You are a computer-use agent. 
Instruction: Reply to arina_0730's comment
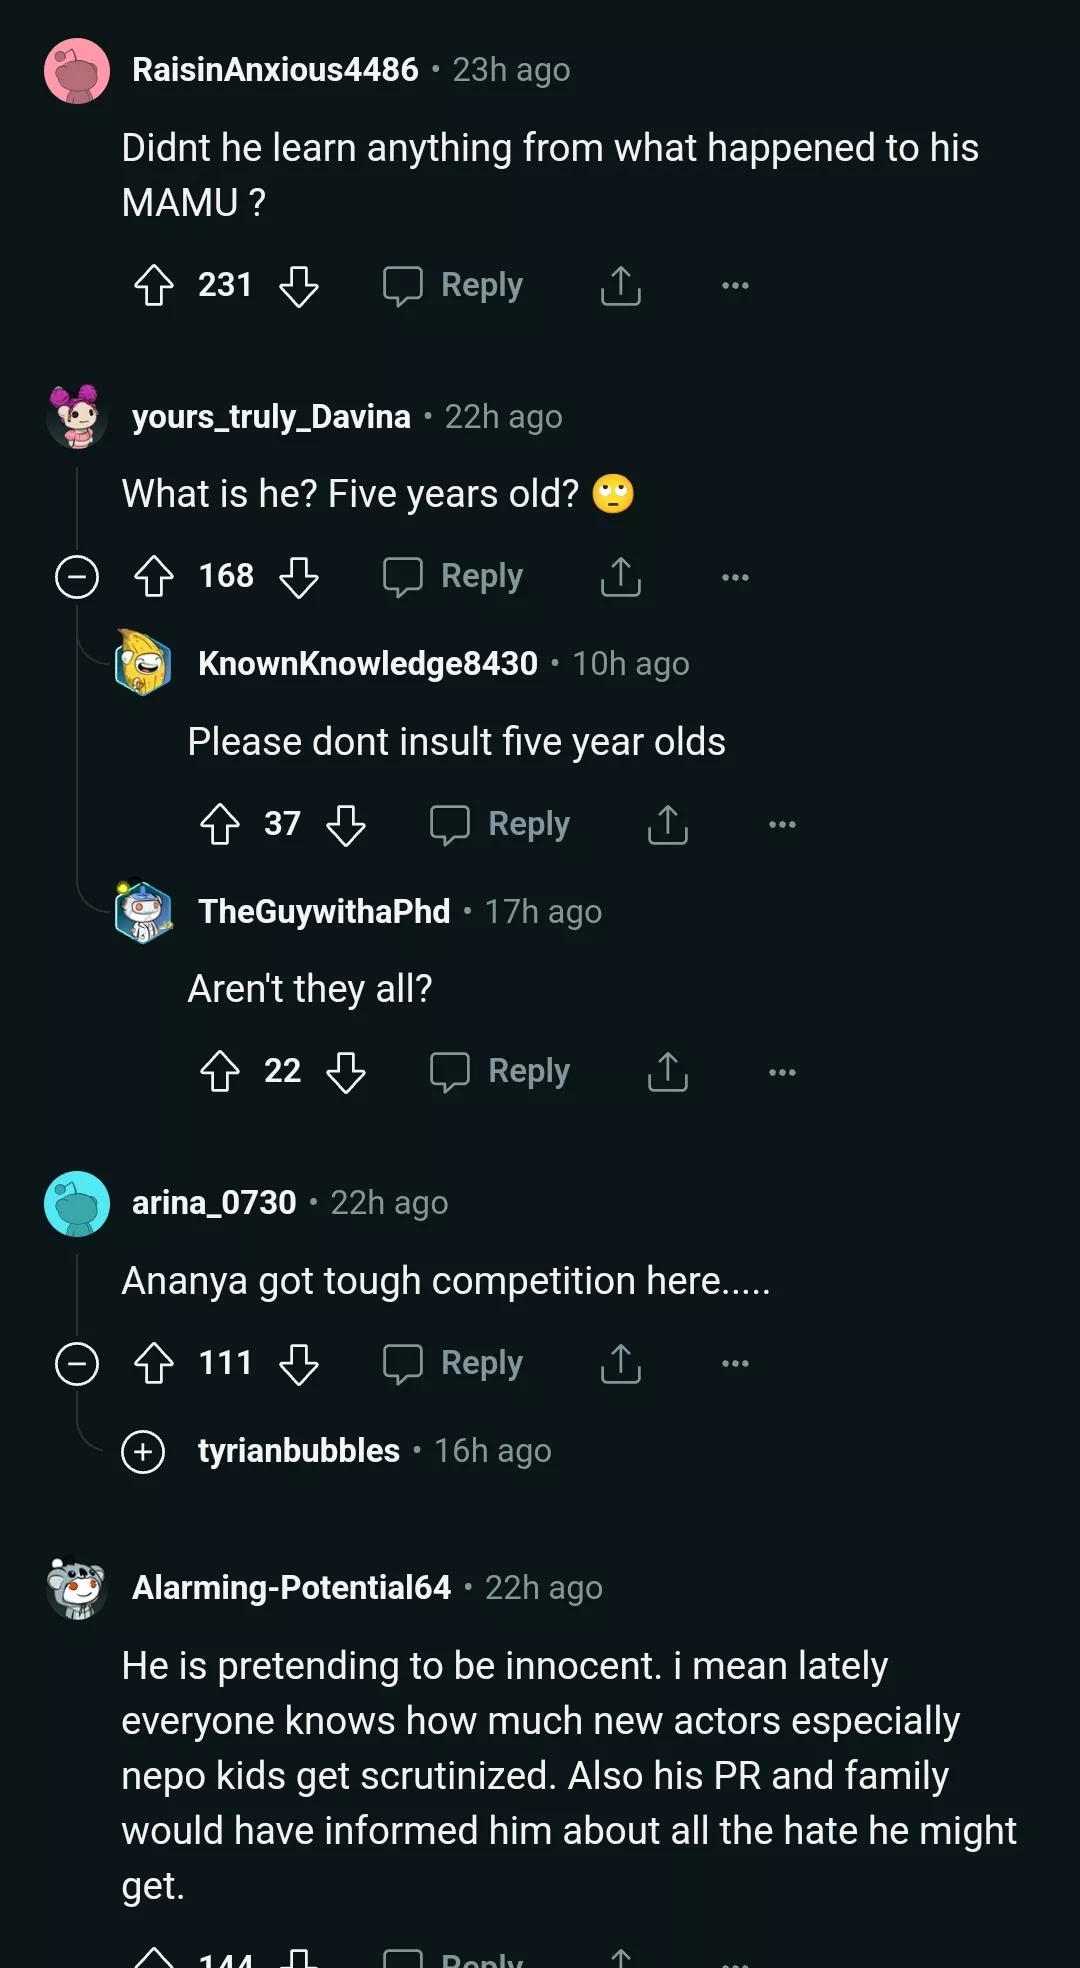point(453,1364)
